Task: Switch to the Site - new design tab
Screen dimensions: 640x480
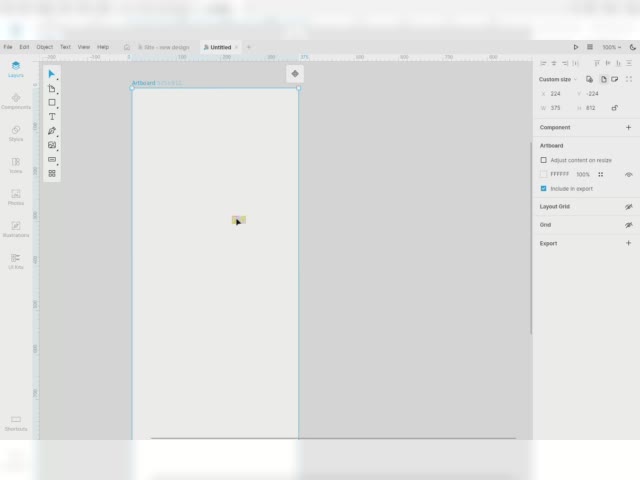Action: (x=164, y=47)
